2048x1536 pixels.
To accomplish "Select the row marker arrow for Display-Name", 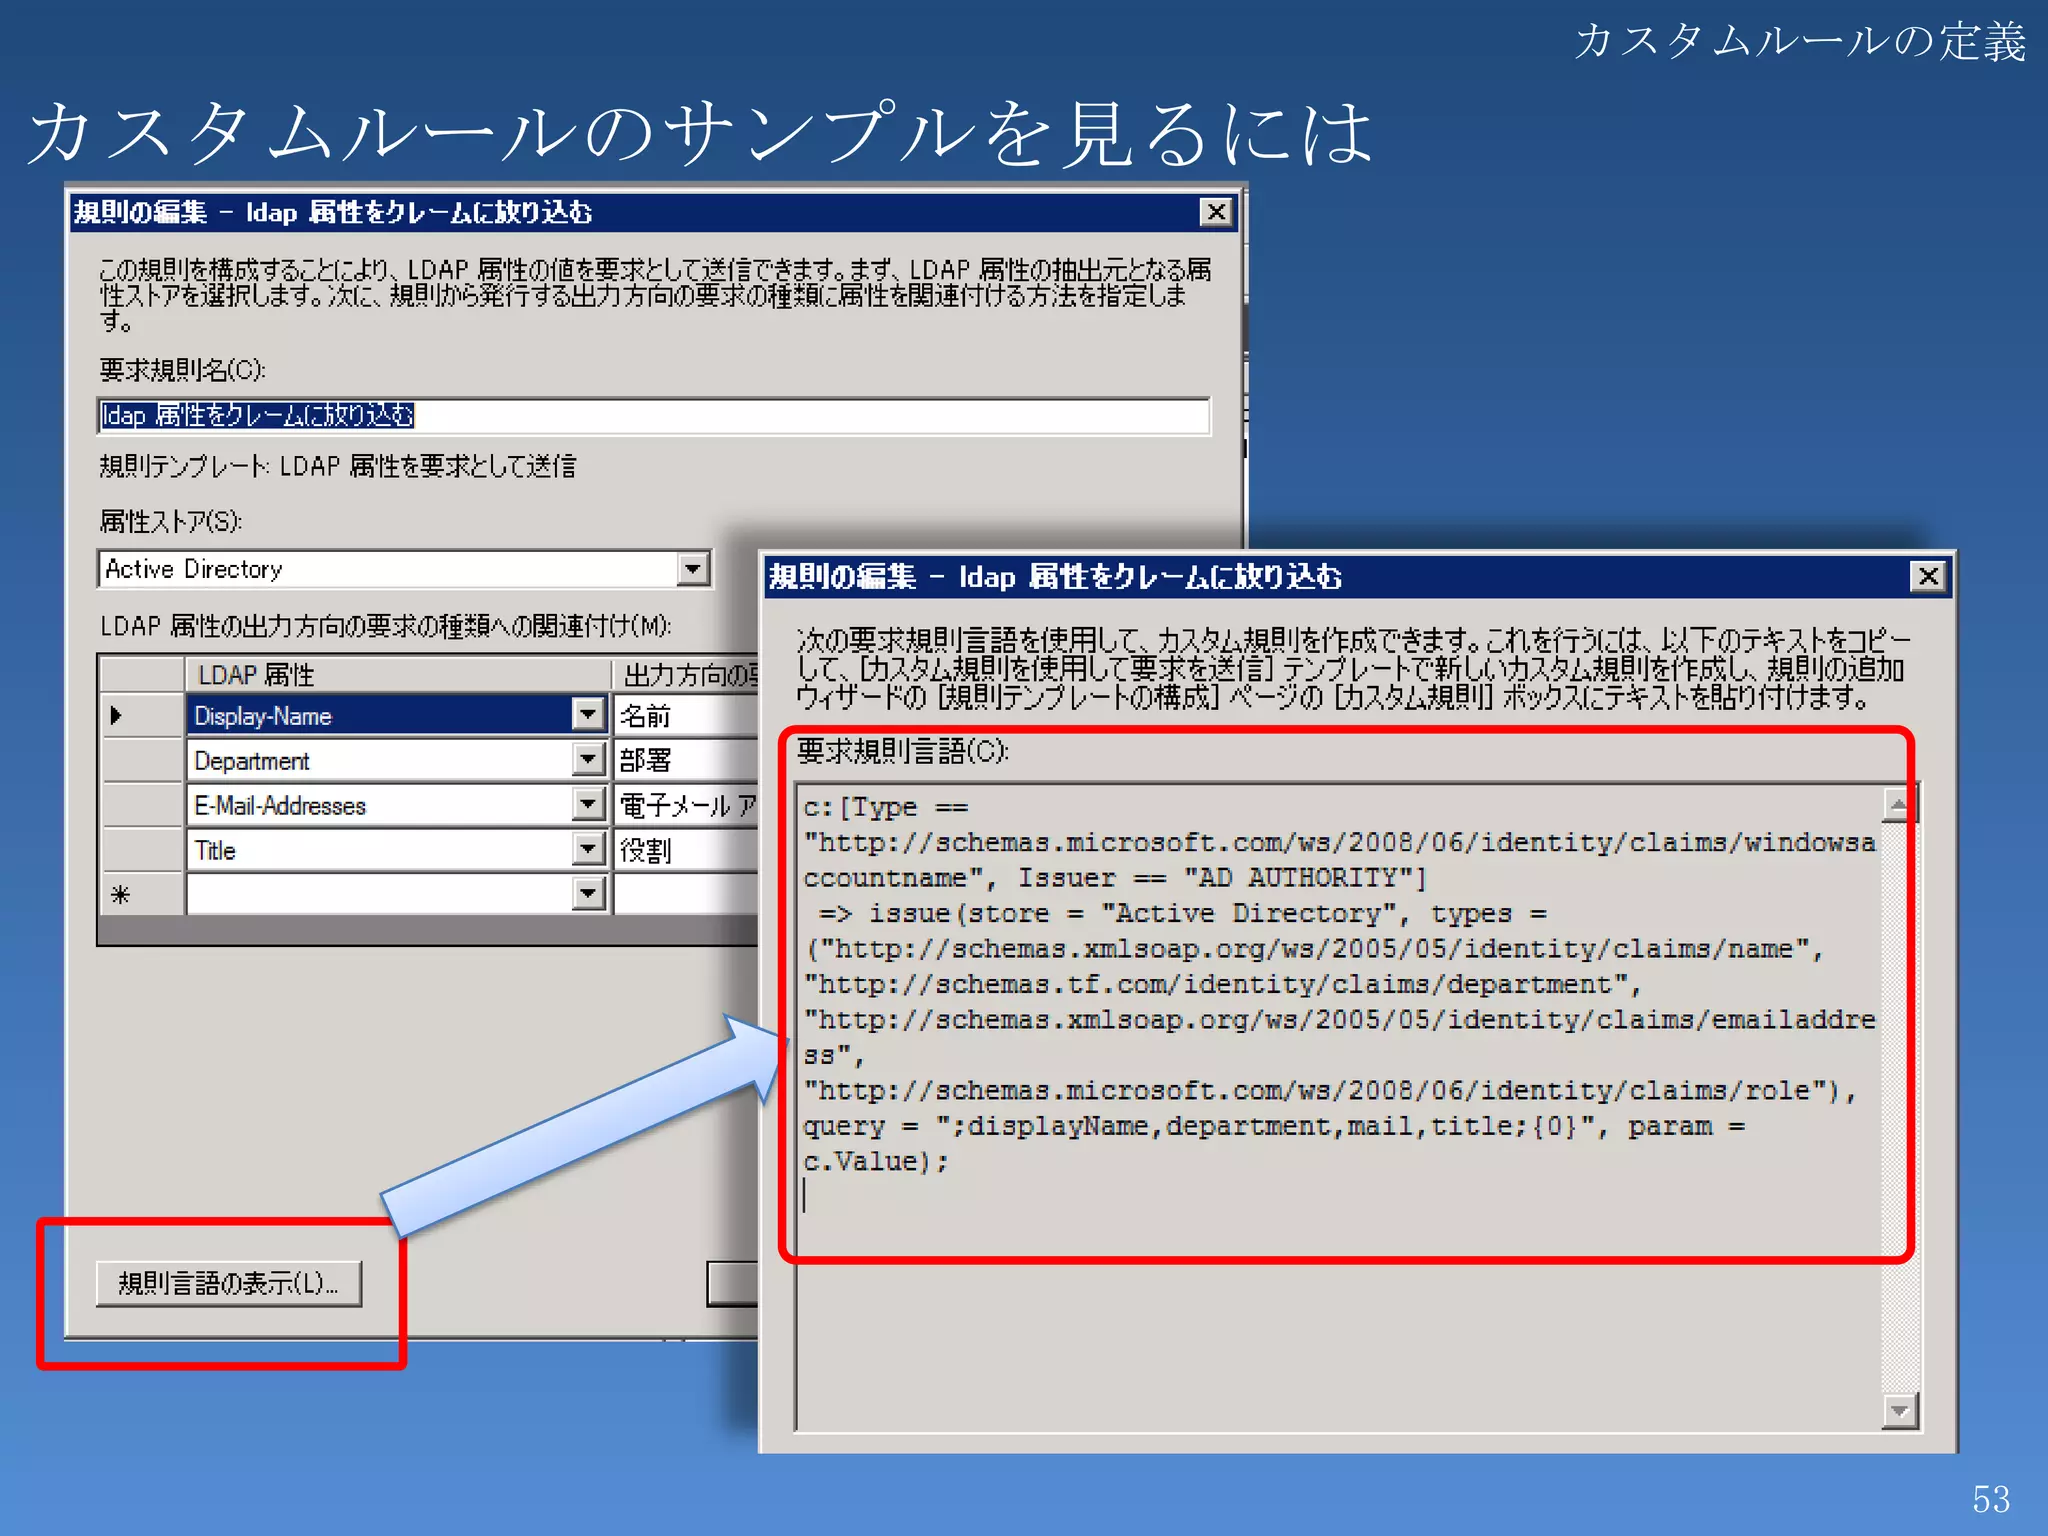I will [x=118, y=715].
